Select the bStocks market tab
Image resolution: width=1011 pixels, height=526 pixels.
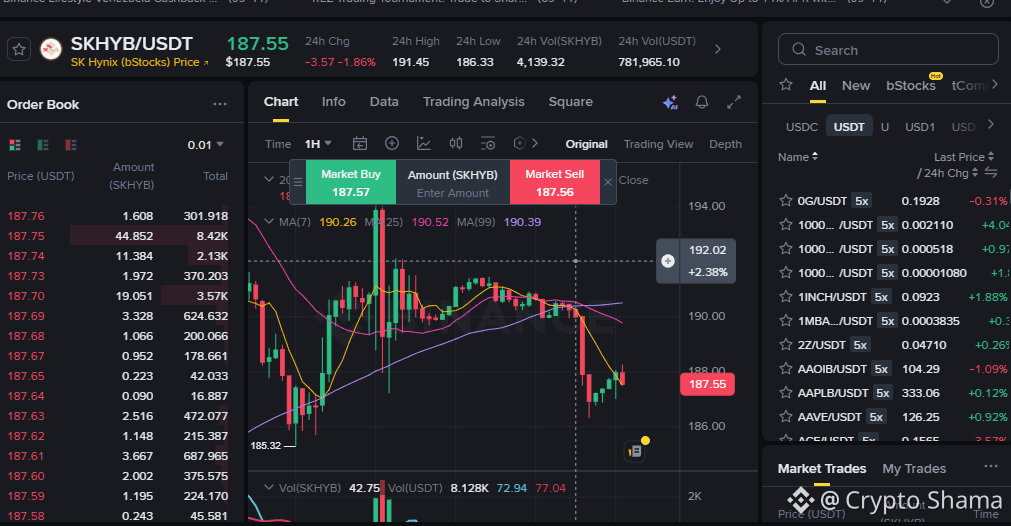pos(910,86)
